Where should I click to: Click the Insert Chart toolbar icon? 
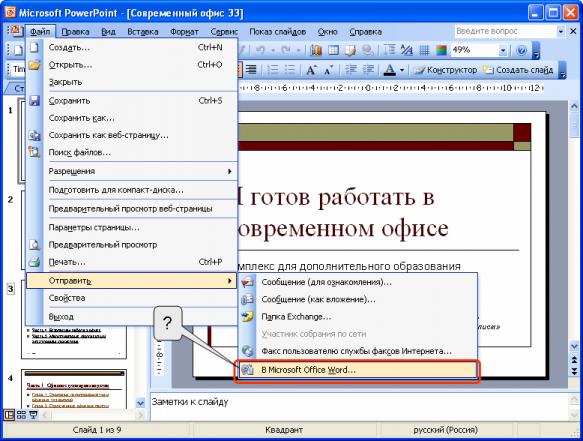(316, 50)
